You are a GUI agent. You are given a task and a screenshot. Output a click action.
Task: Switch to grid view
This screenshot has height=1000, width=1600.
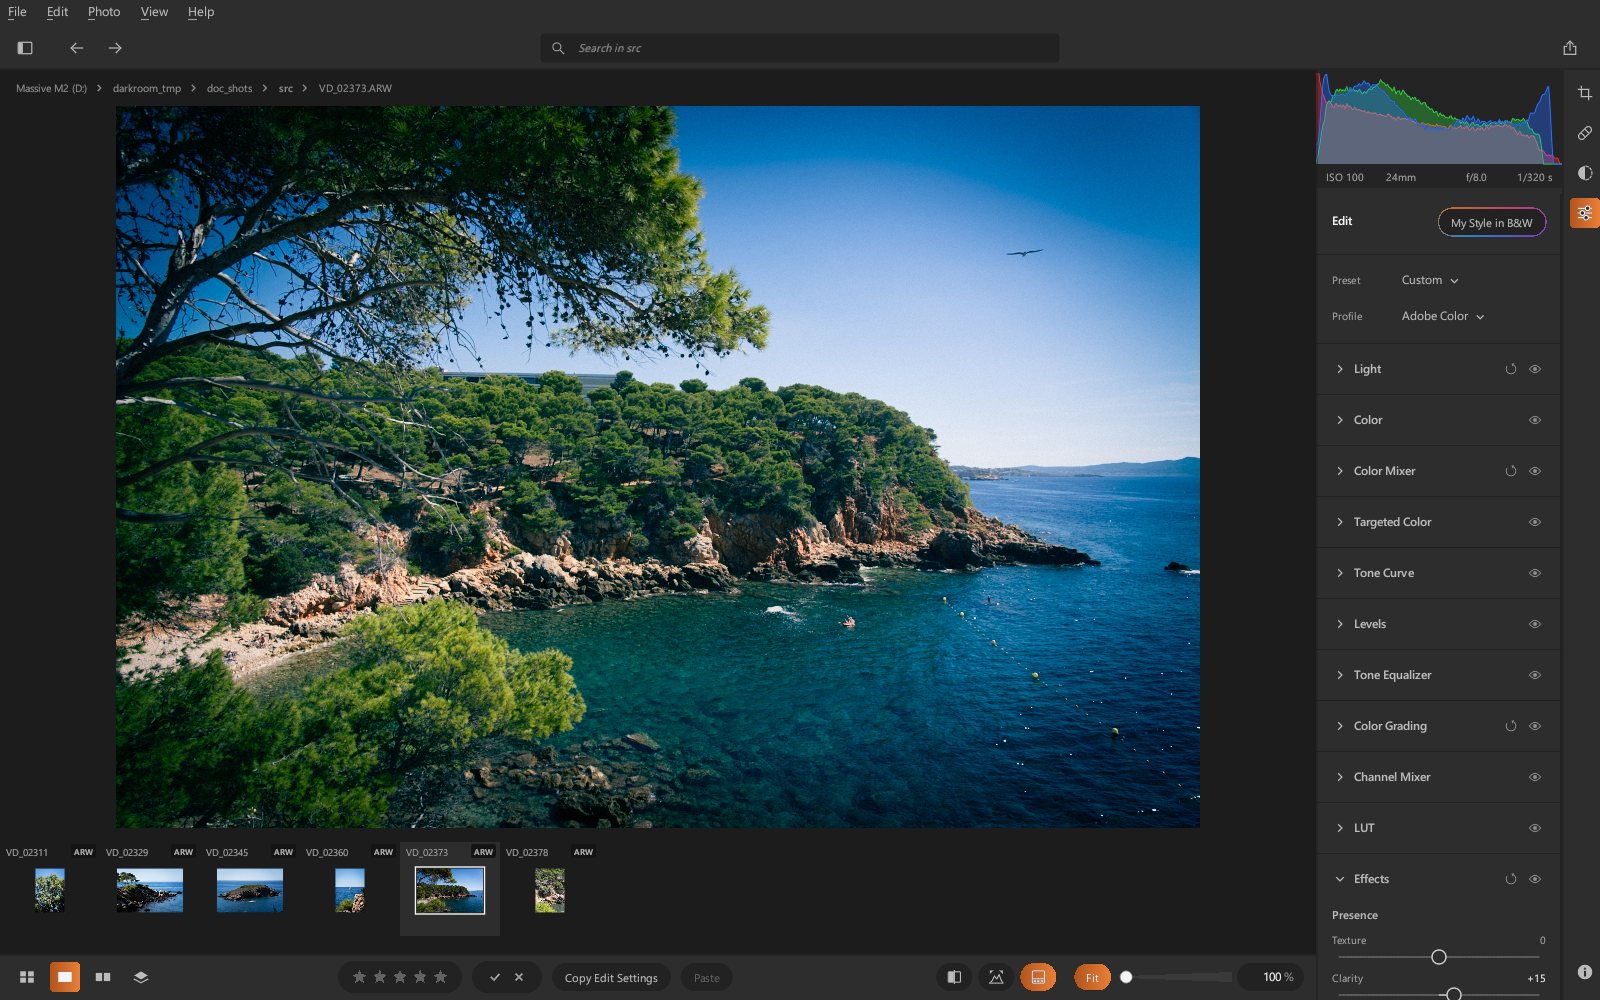tap(27, 977)
